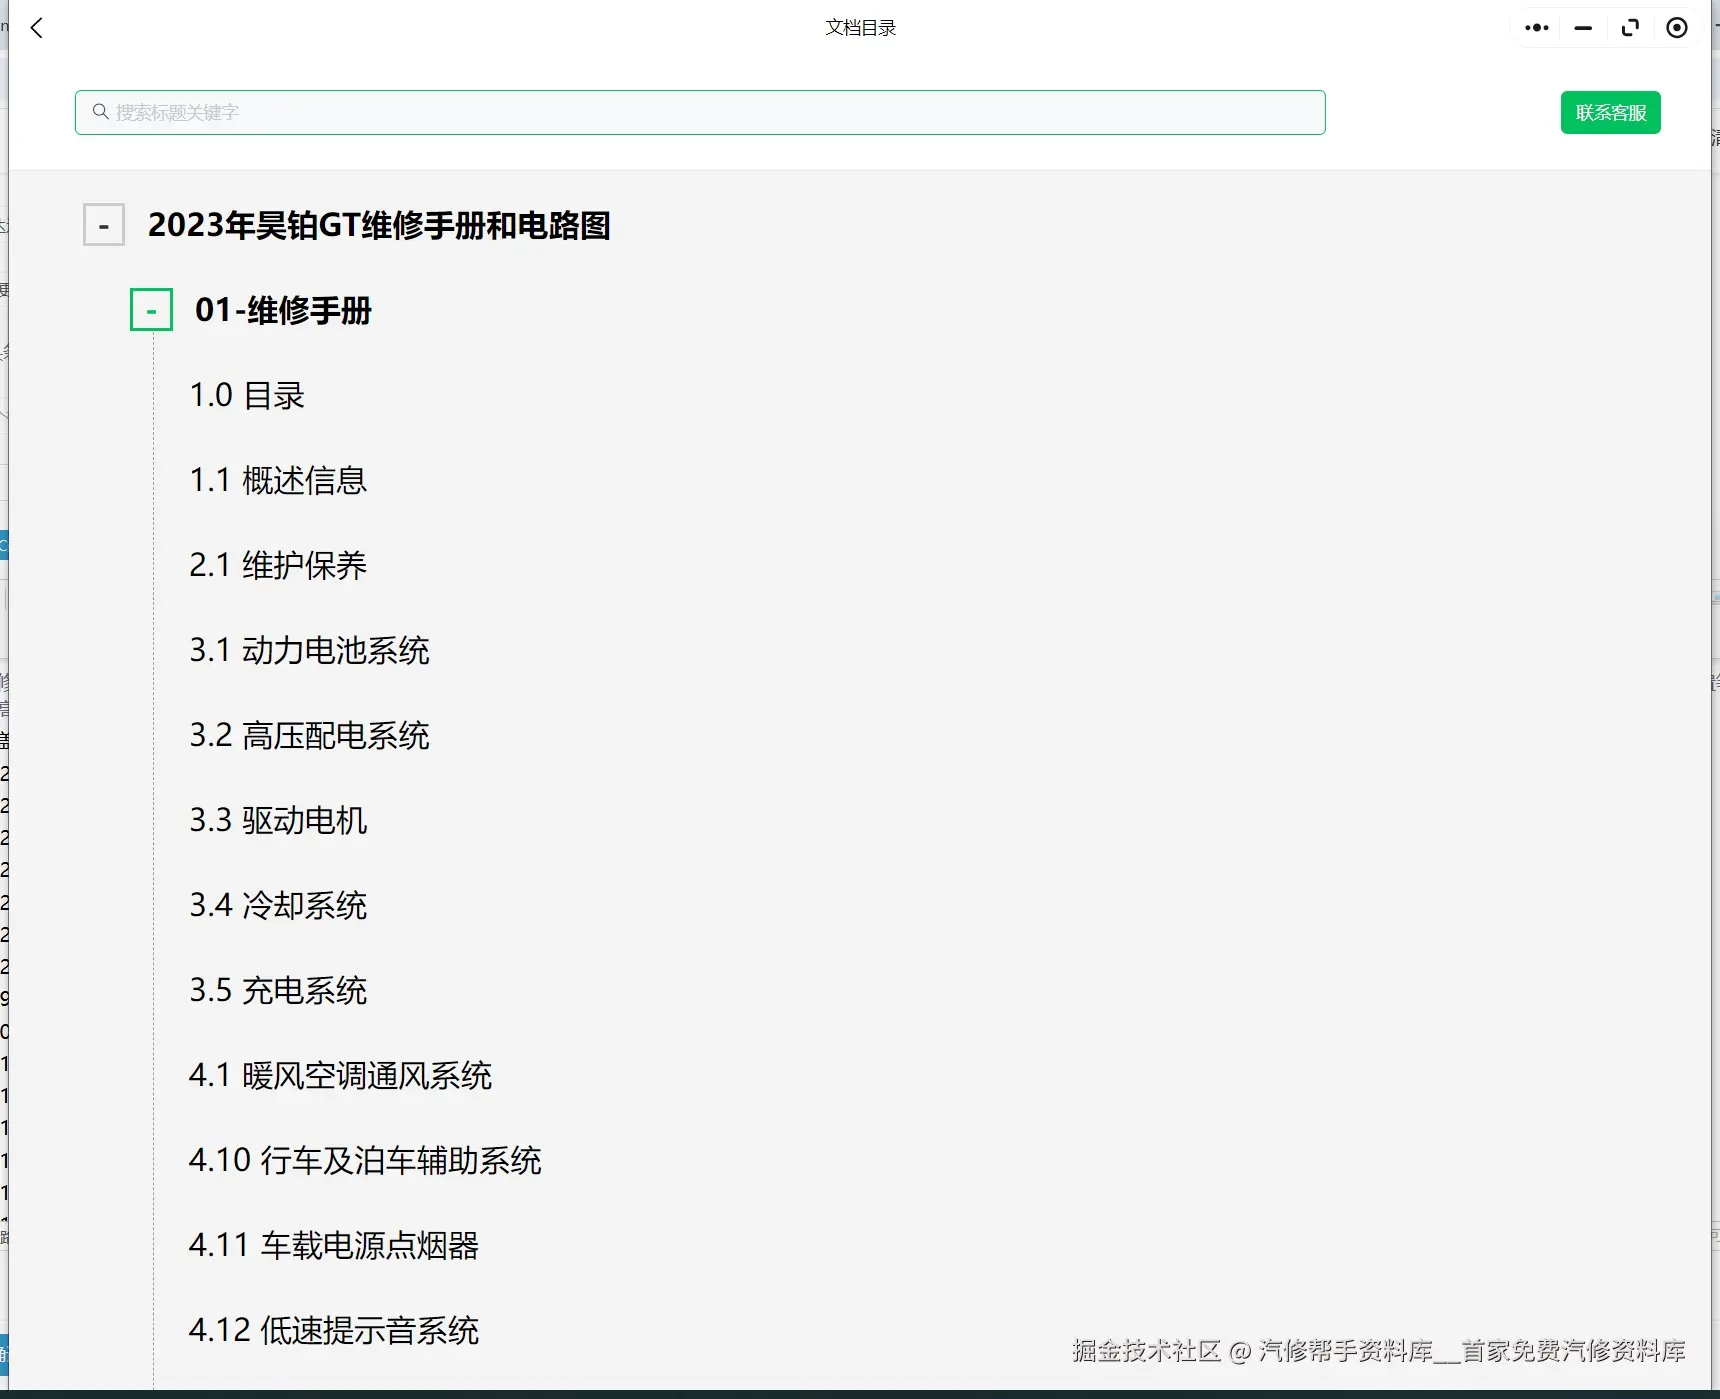Open 3.3 驱动电机
Image resolution: width=1720 pixels, height=1399 pixels.
(x=278, y=820)
